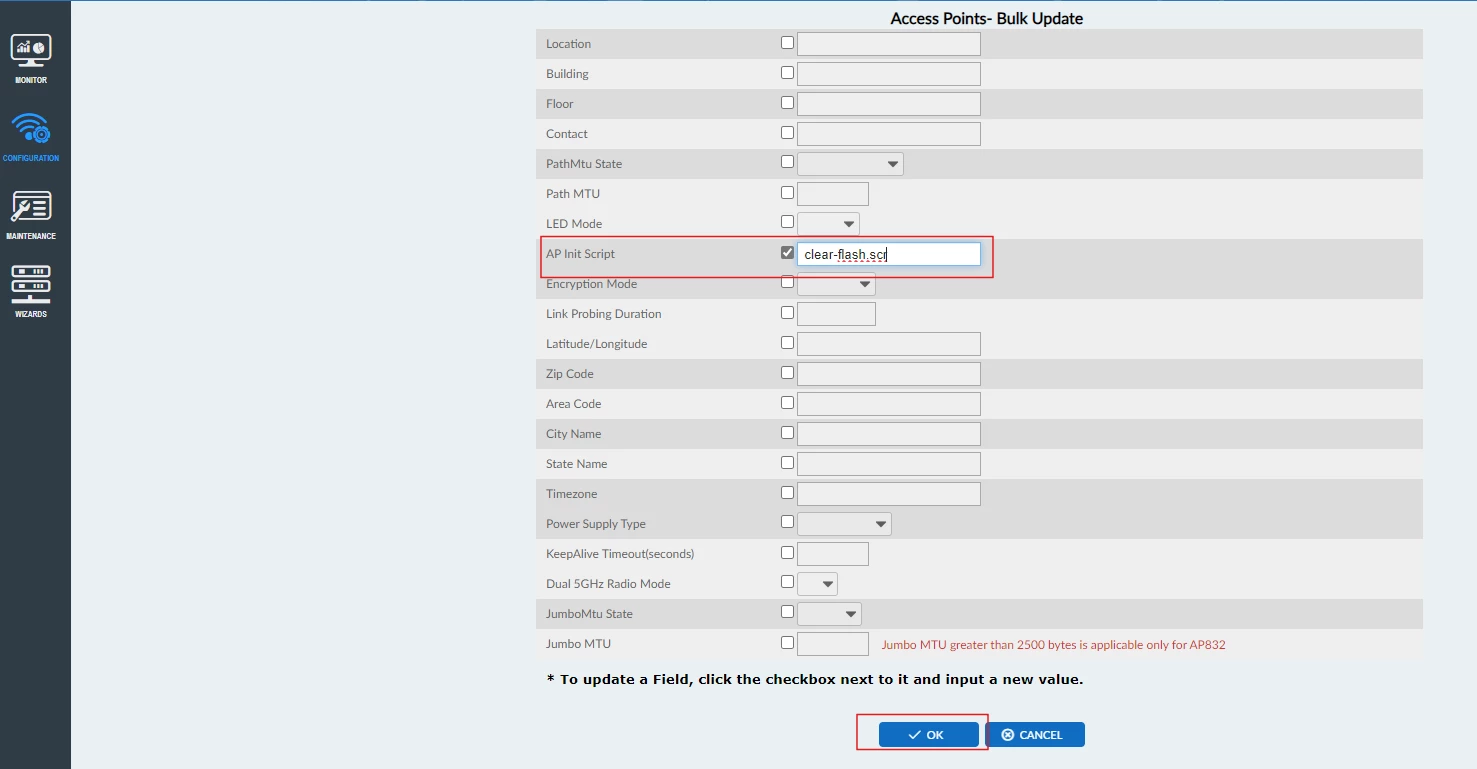The width and height of the screenshot is (1477, 769).
Task: Open the Maintenance wrench icon
Action: 31,207
